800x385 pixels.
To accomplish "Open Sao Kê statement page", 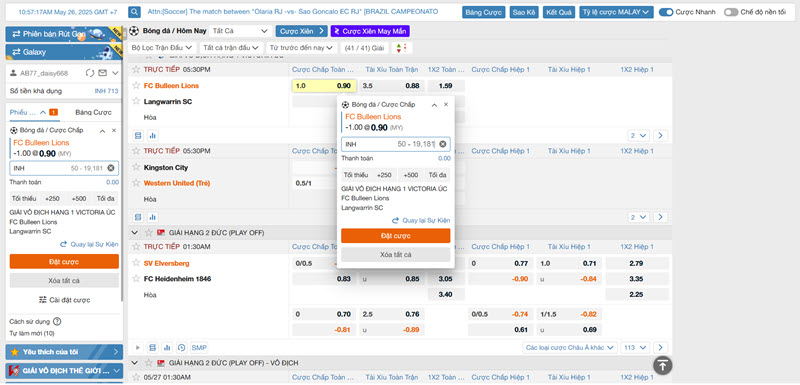I will coord(524,12).
